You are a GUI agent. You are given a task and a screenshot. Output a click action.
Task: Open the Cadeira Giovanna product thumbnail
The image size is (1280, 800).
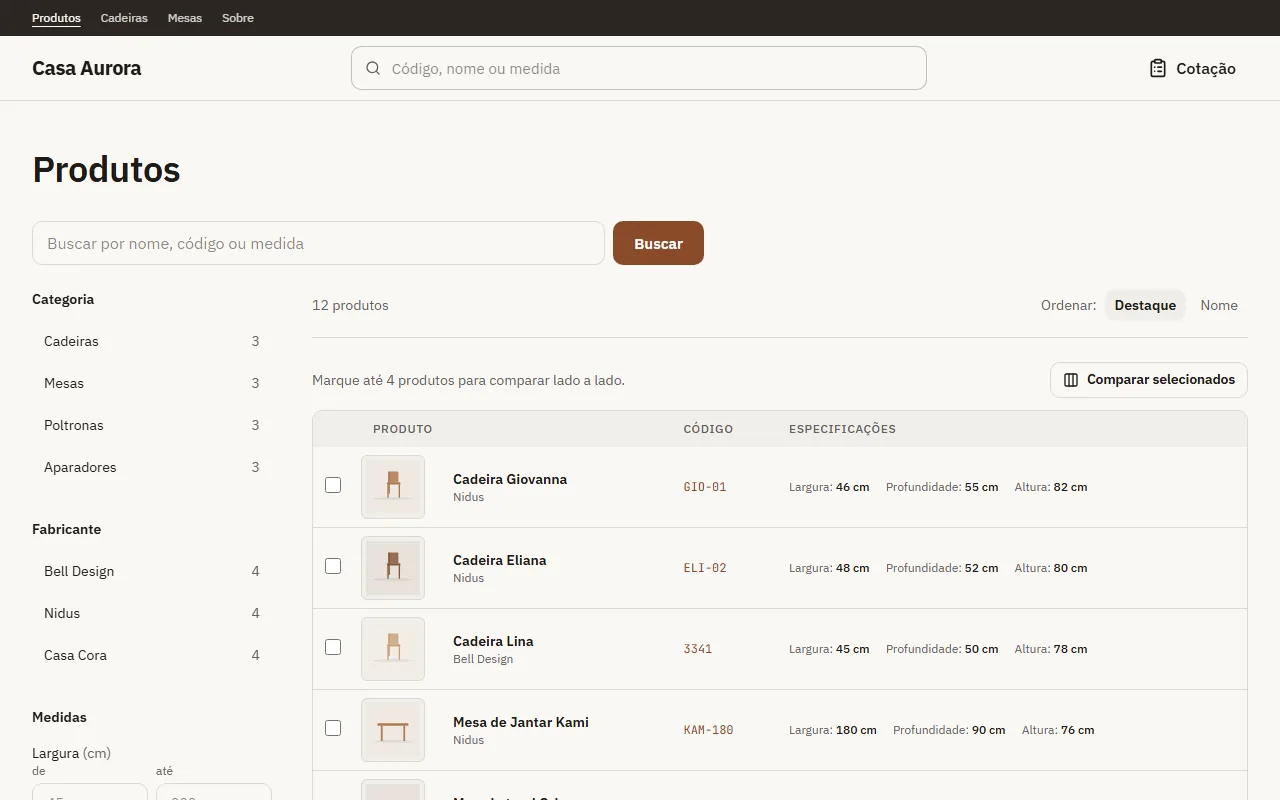[x=393, y=487]
